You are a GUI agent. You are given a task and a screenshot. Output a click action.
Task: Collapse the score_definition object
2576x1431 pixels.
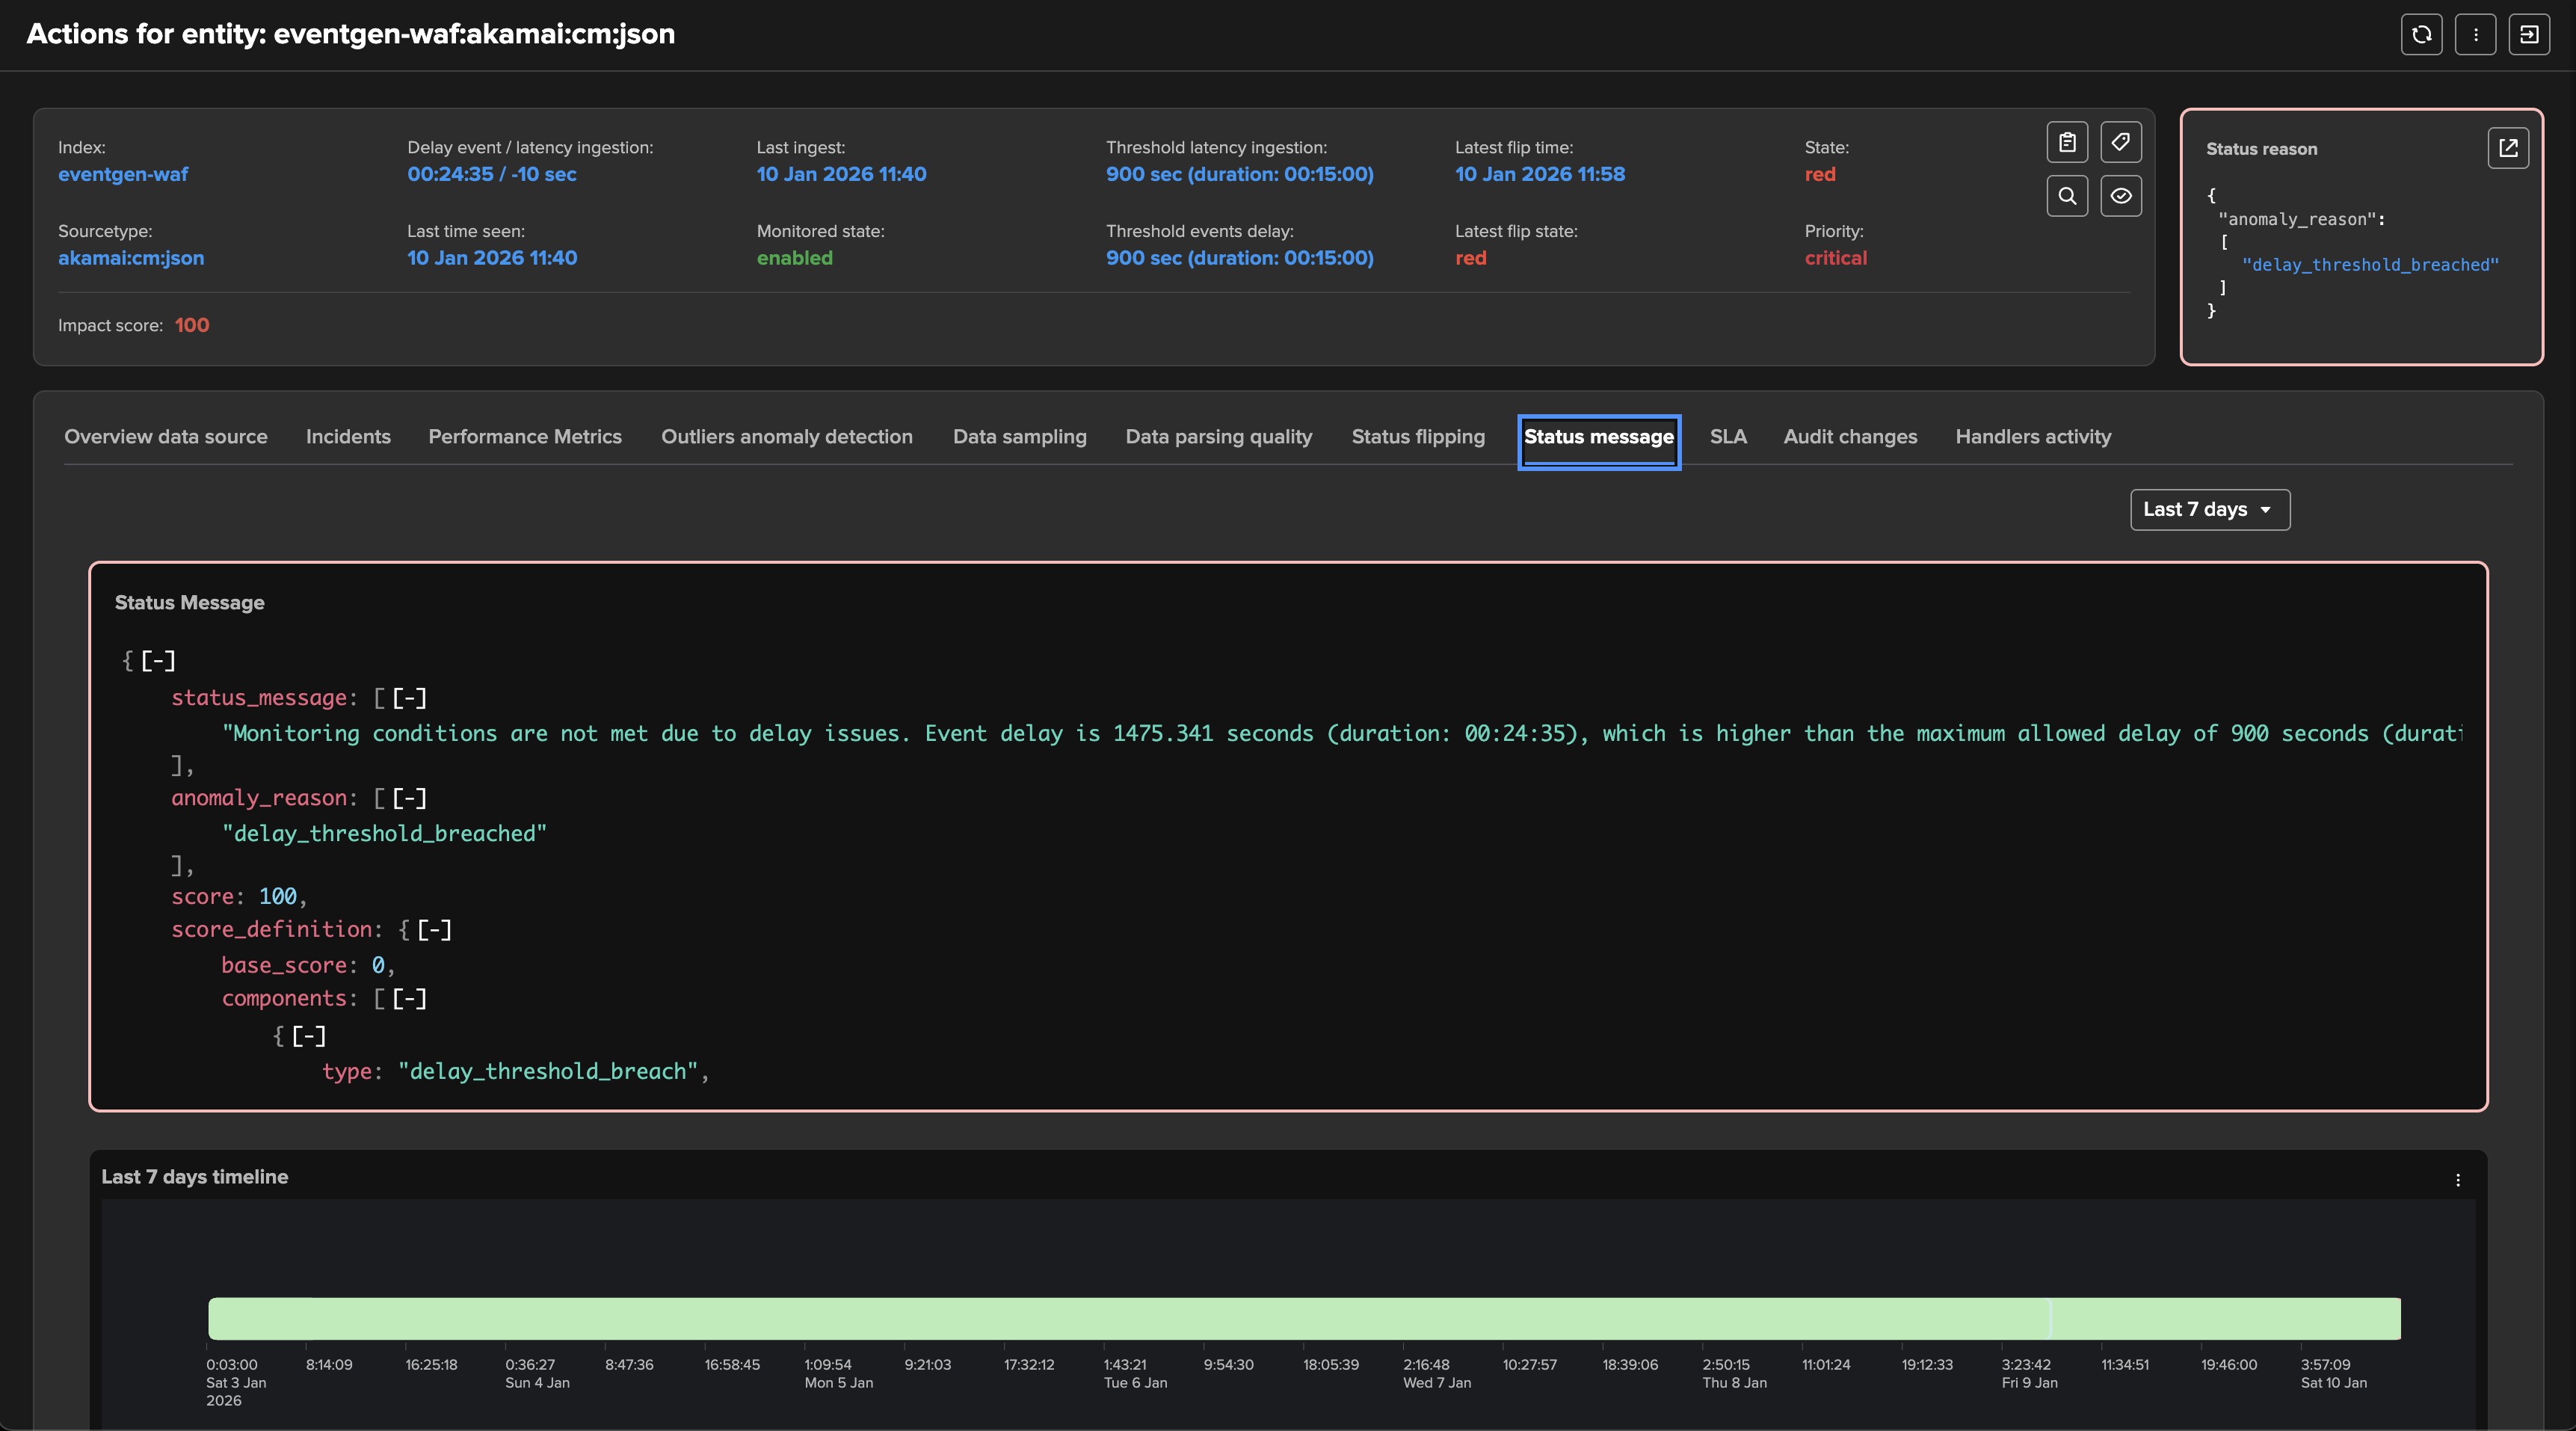tap(434, 930)
